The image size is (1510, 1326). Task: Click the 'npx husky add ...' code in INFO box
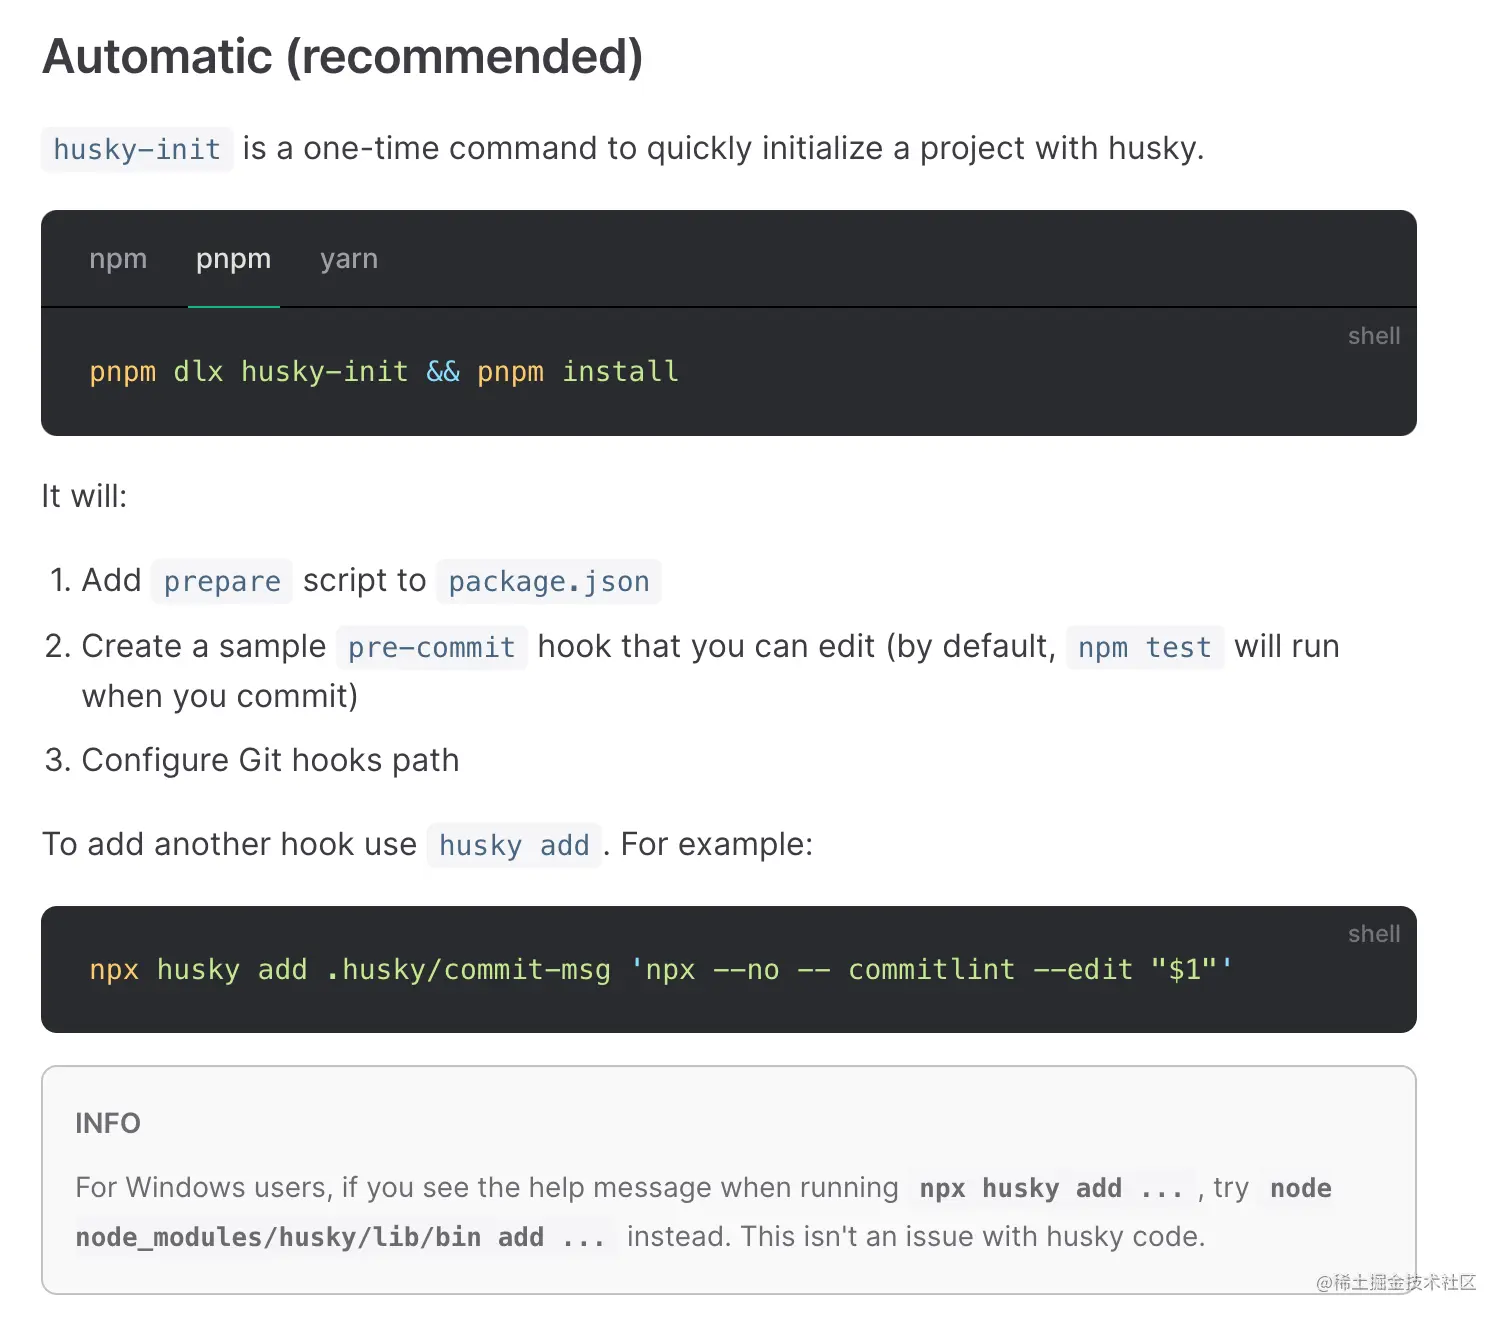point(1051,1188)
